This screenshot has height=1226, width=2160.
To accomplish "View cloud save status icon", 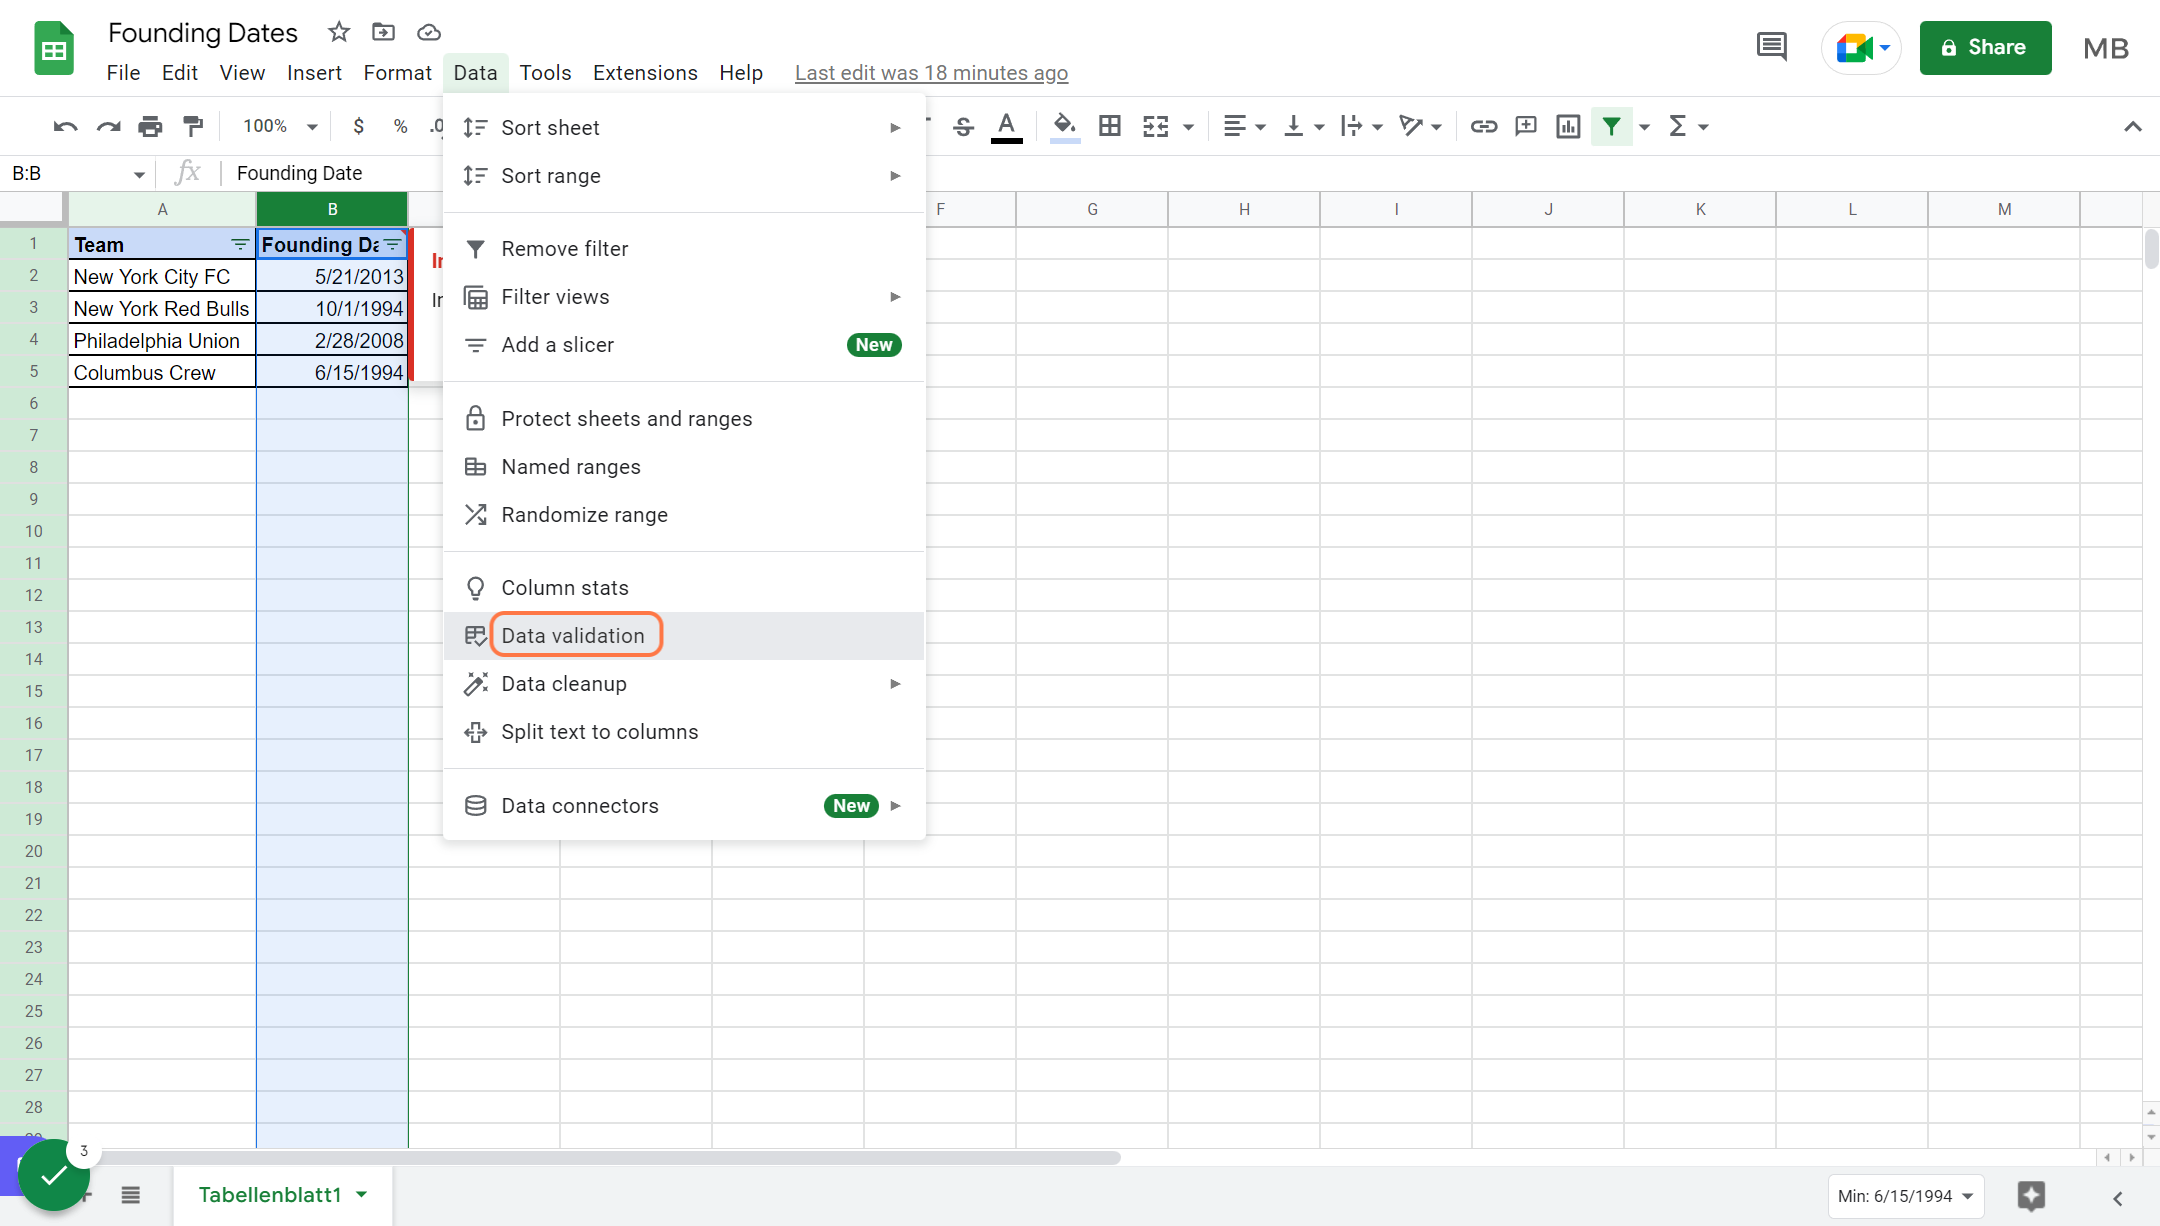I will pyautogui.click(x=429, y=32).
